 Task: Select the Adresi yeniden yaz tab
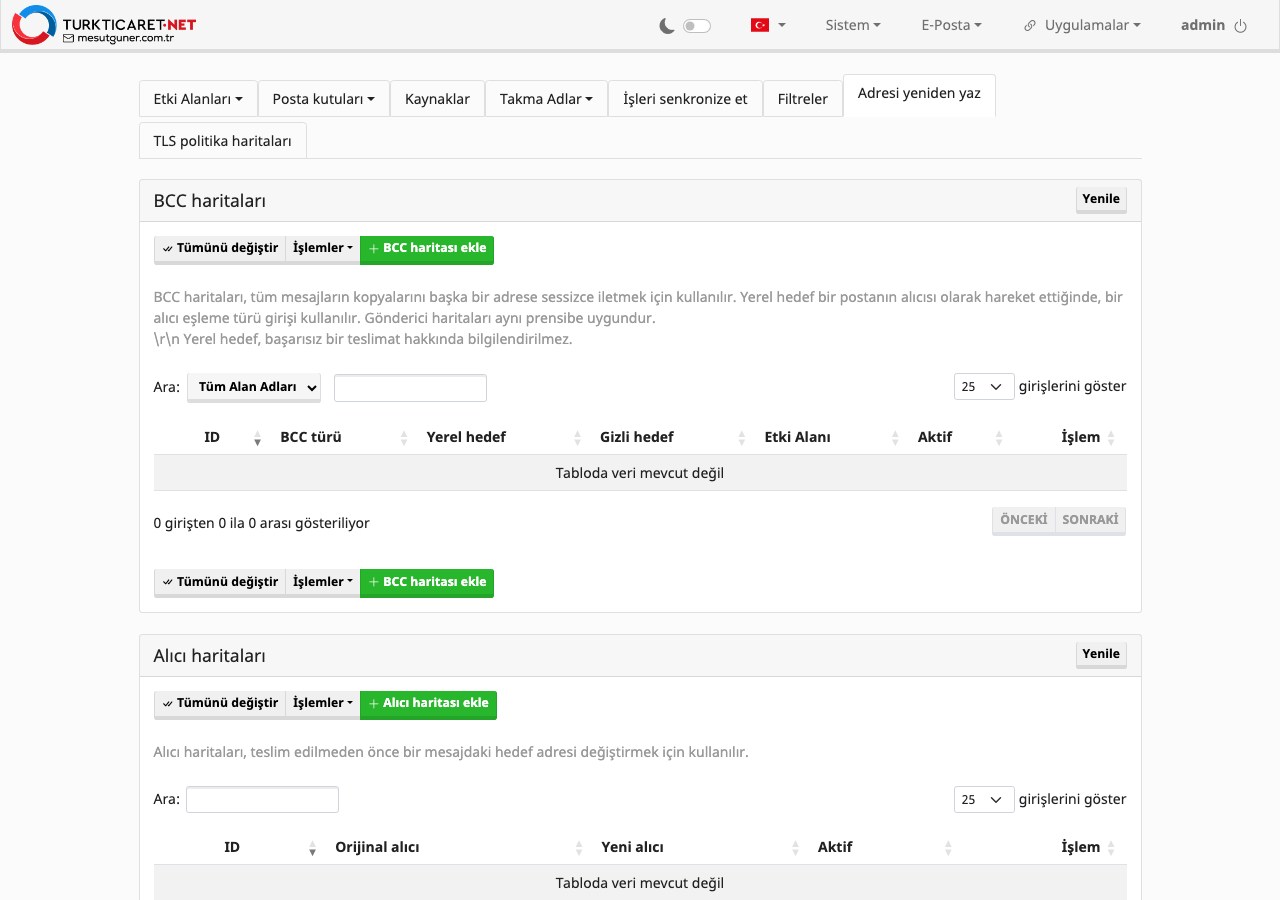919,94
